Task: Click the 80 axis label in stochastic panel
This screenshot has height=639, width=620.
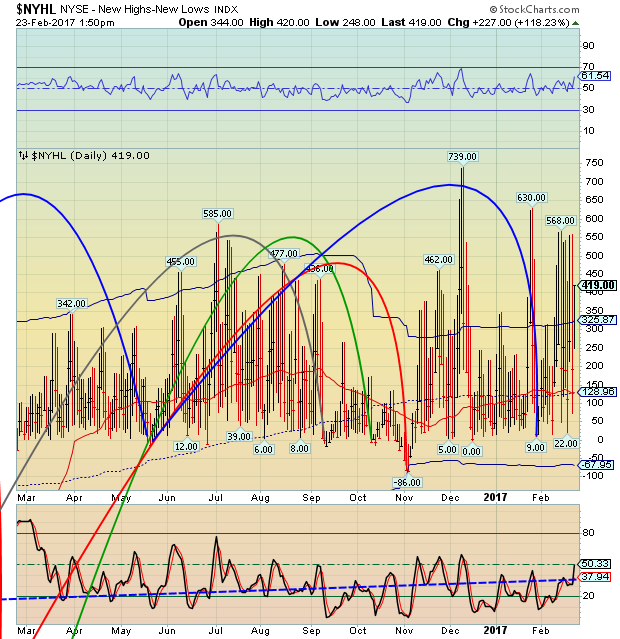Action: (589, 533)
